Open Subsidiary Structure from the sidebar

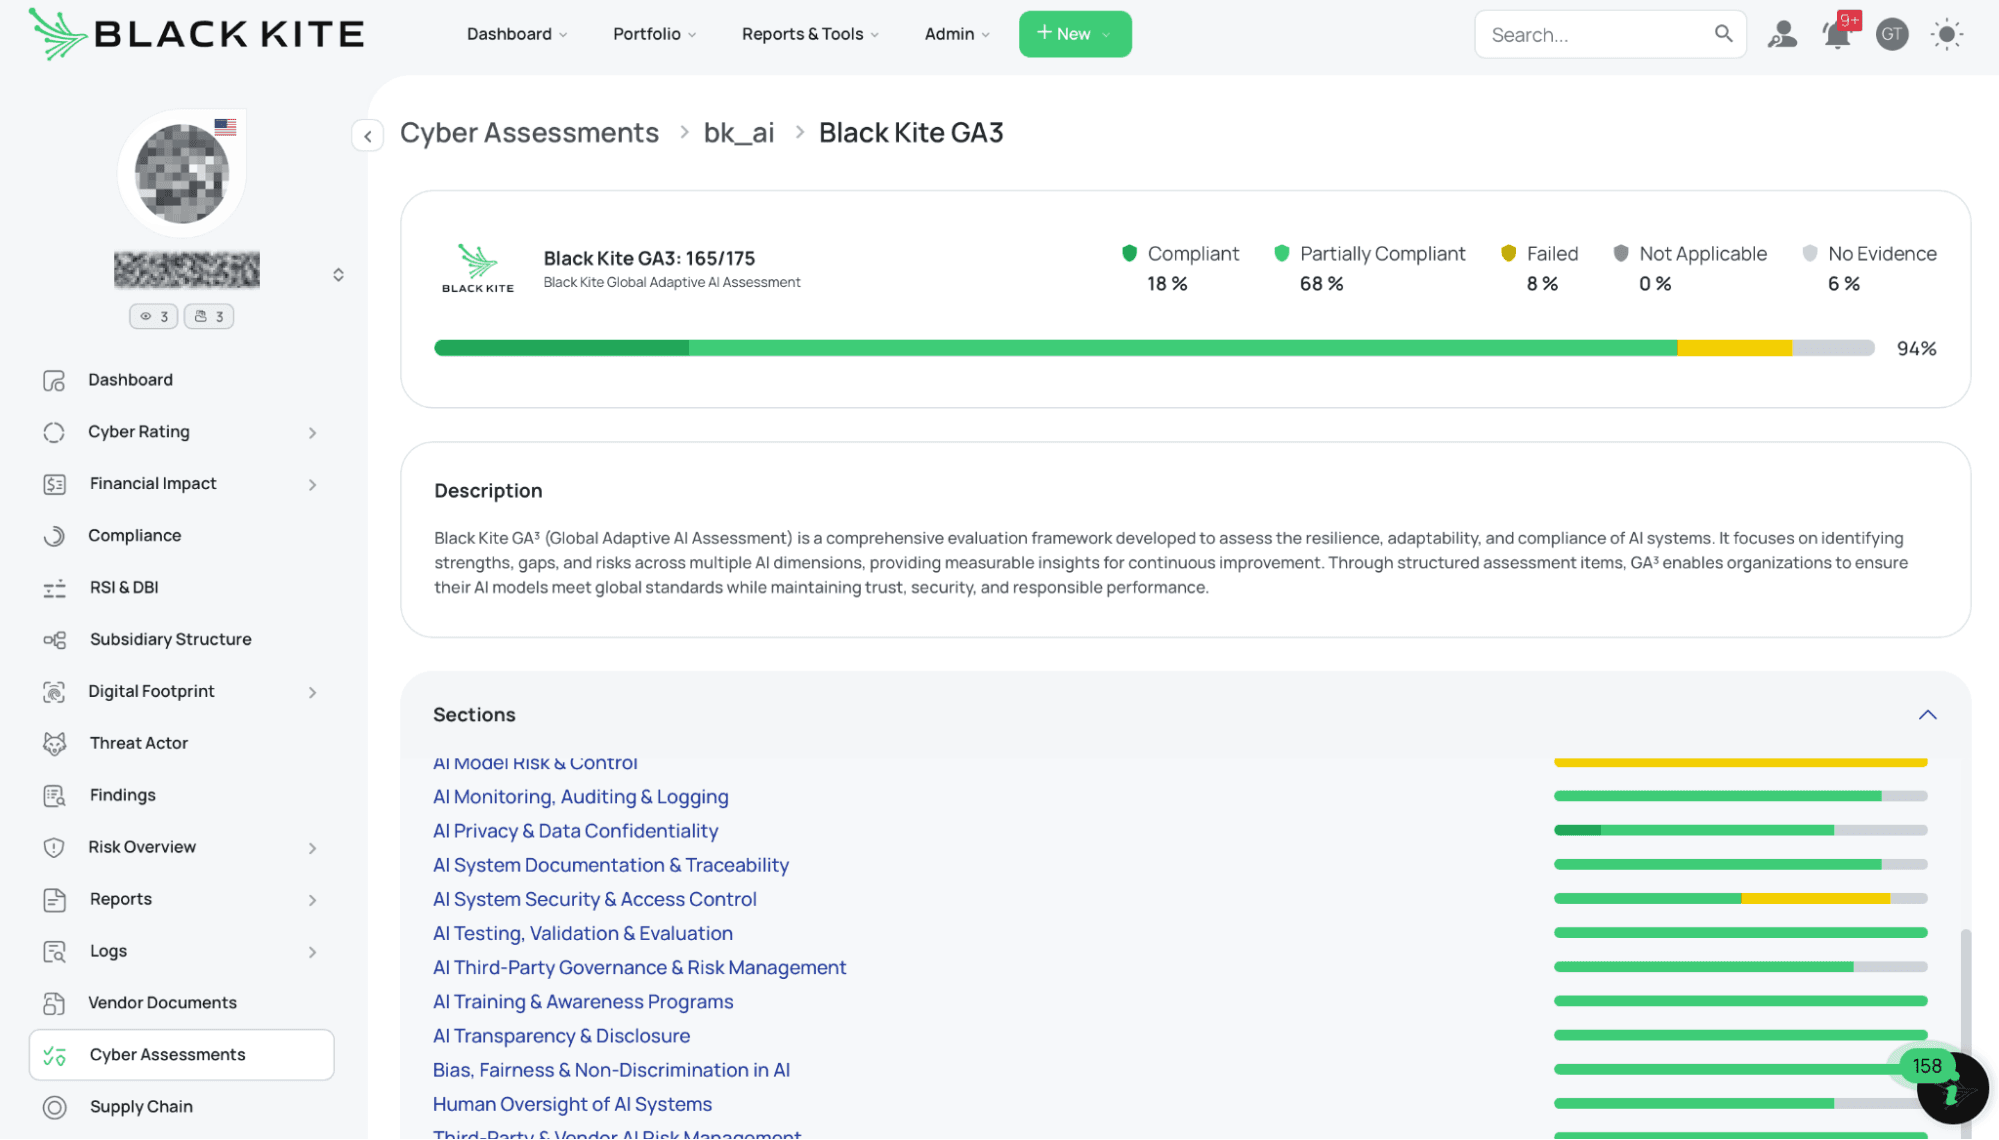pyautogui.click(x=170, y=639)
